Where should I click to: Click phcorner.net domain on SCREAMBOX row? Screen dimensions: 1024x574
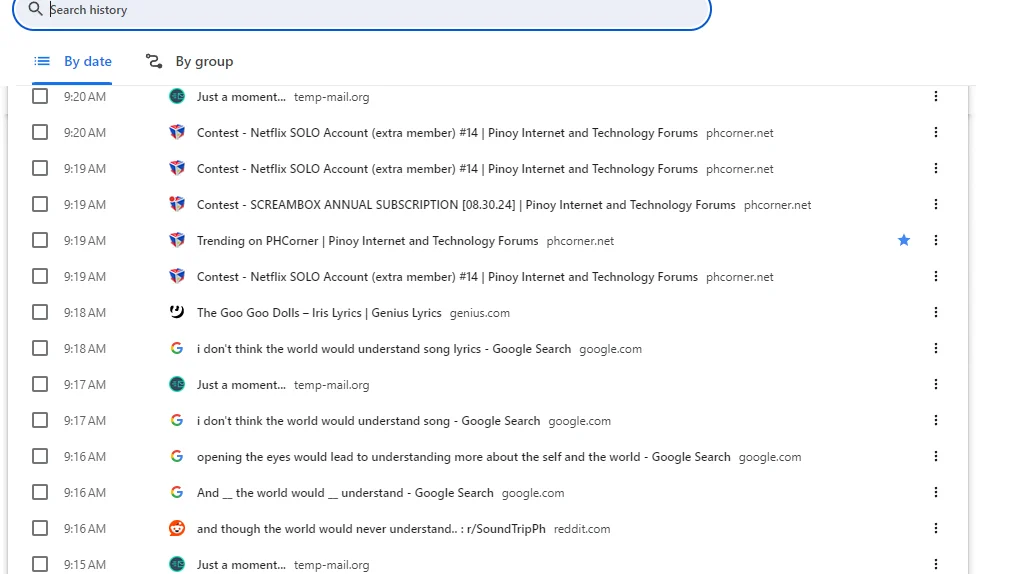777,205
